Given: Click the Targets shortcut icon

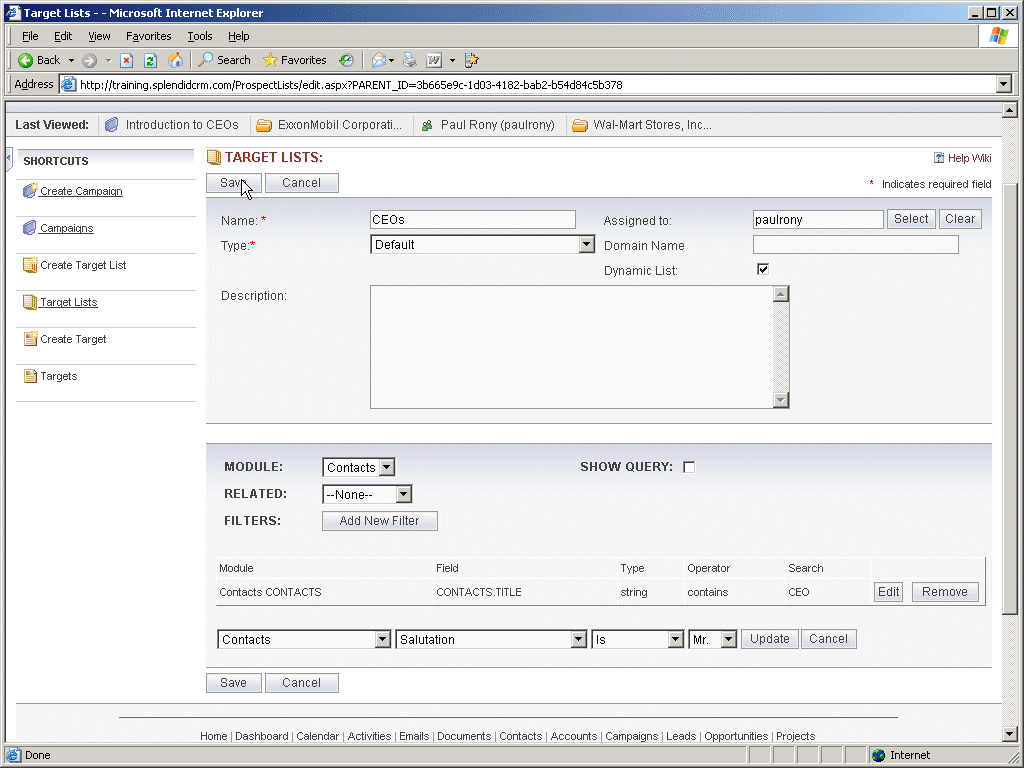Looking at the screenshot, I should tap(29, 376).
